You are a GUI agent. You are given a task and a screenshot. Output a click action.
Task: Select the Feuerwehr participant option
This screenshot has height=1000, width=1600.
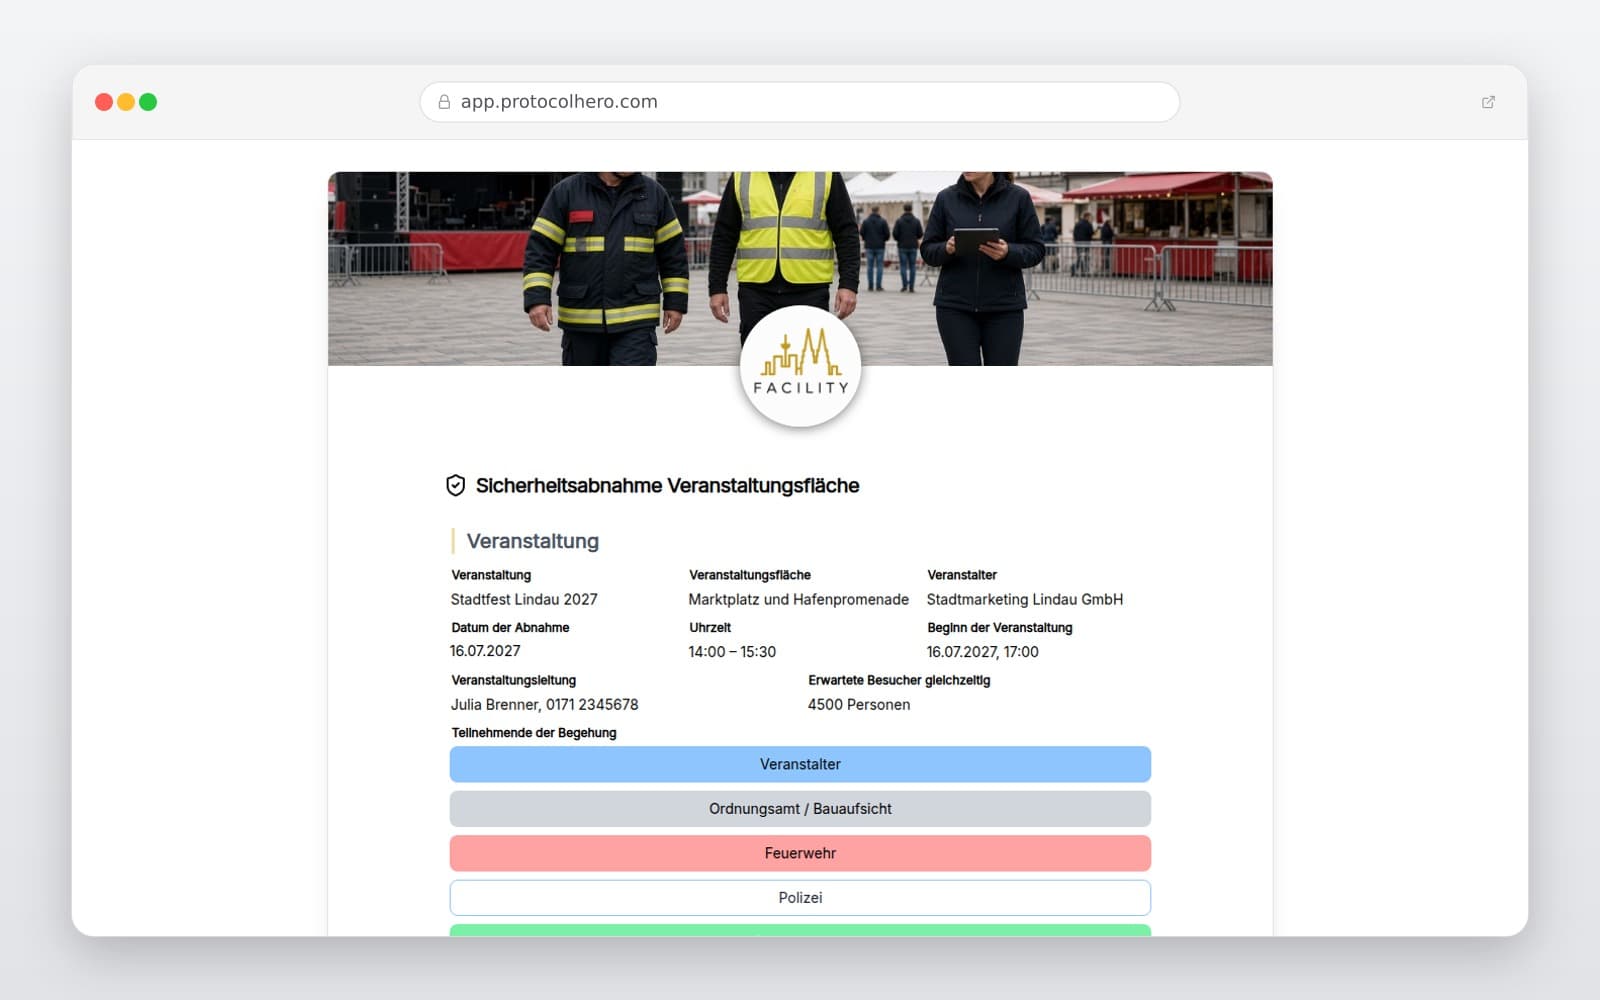(x=800, y=853)
